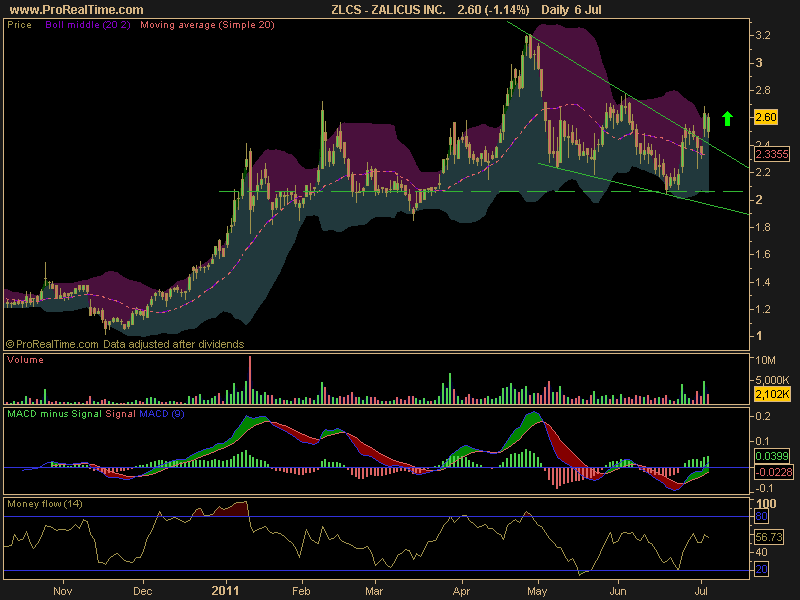Image resolution: width=800 pixels, height=600 pixels.
Task: Click the Mar label on time axis
Action: coord(374,591)
